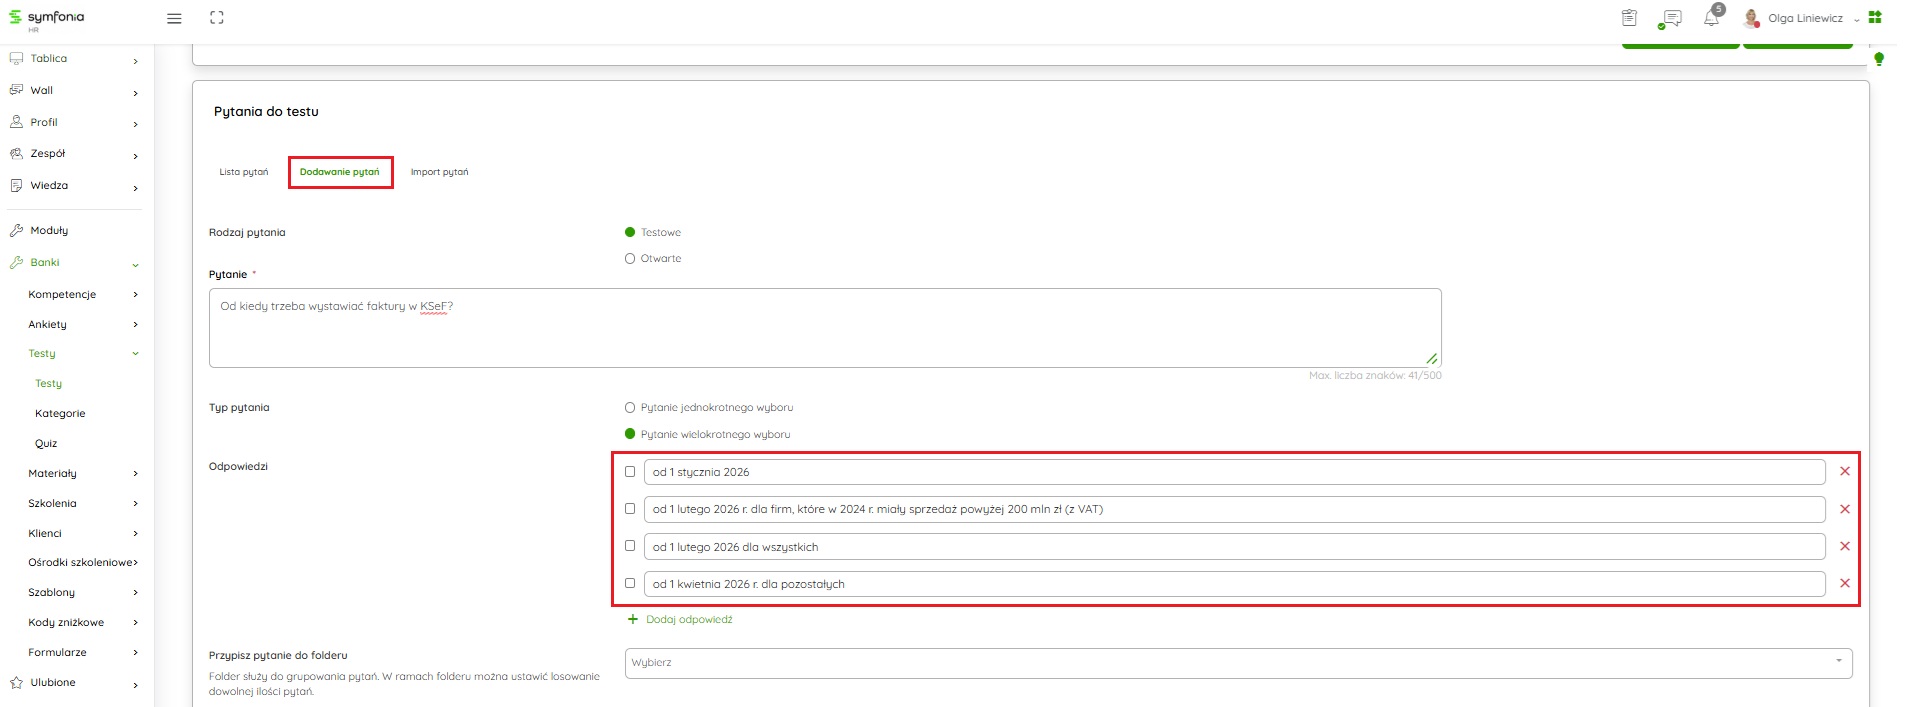The width and height of the screenshot is (1906, 707).
Task: Open the chat messages icon
Action: coord(1670,18)
